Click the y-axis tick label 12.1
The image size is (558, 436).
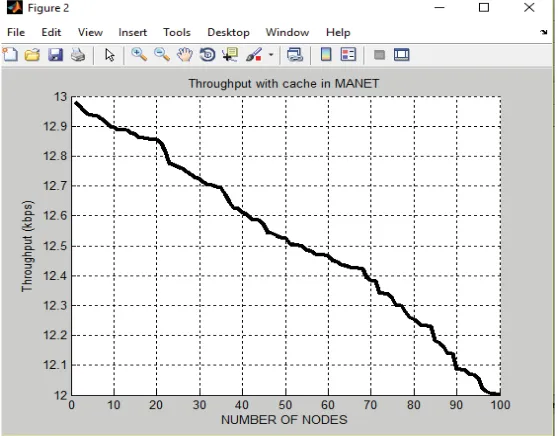(55, 365)
